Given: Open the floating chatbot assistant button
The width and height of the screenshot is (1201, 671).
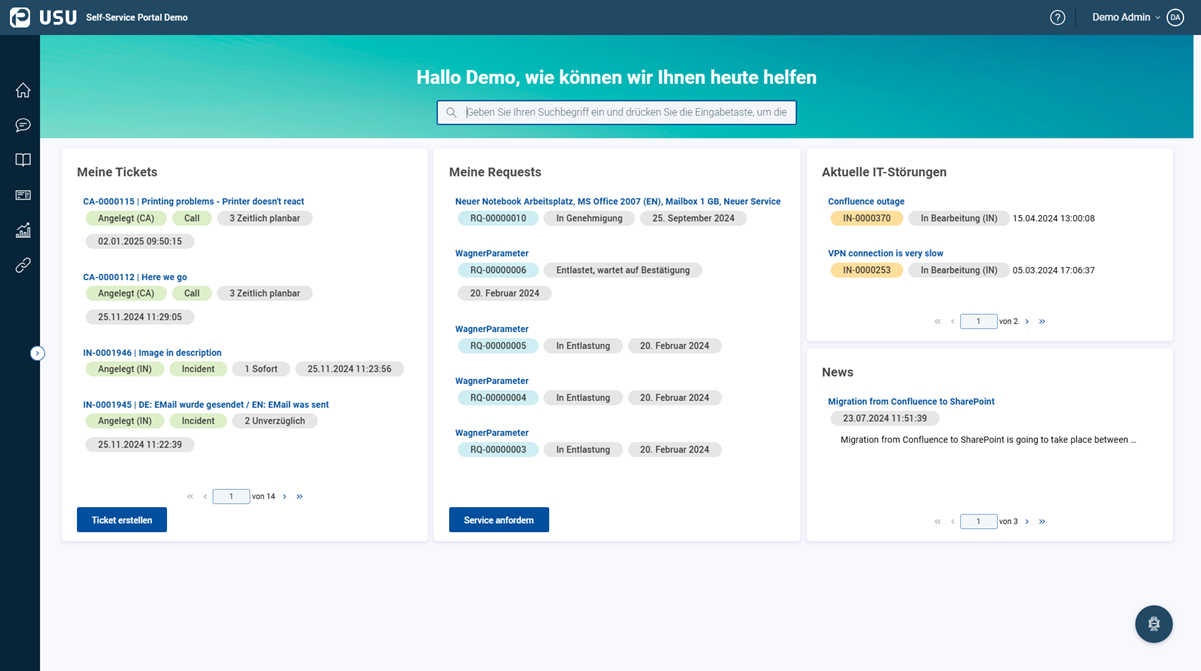Looking at the screenshot, I should coord(1154,624).
